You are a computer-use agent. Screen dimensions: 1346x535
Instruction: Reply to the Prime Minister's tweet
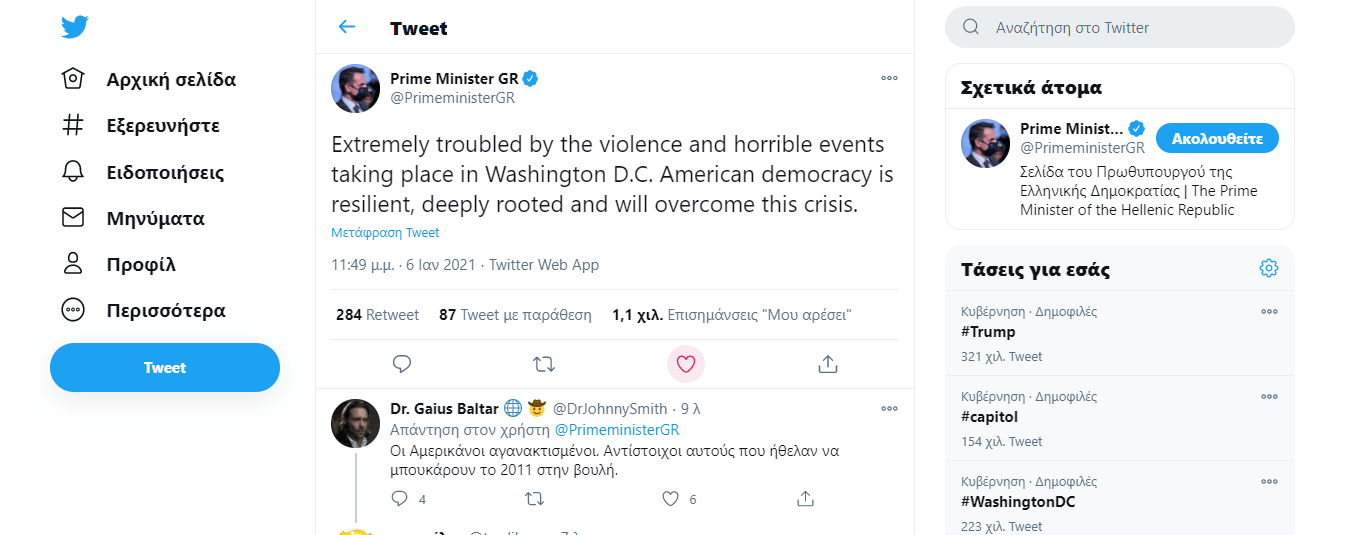tap(402, 364)
